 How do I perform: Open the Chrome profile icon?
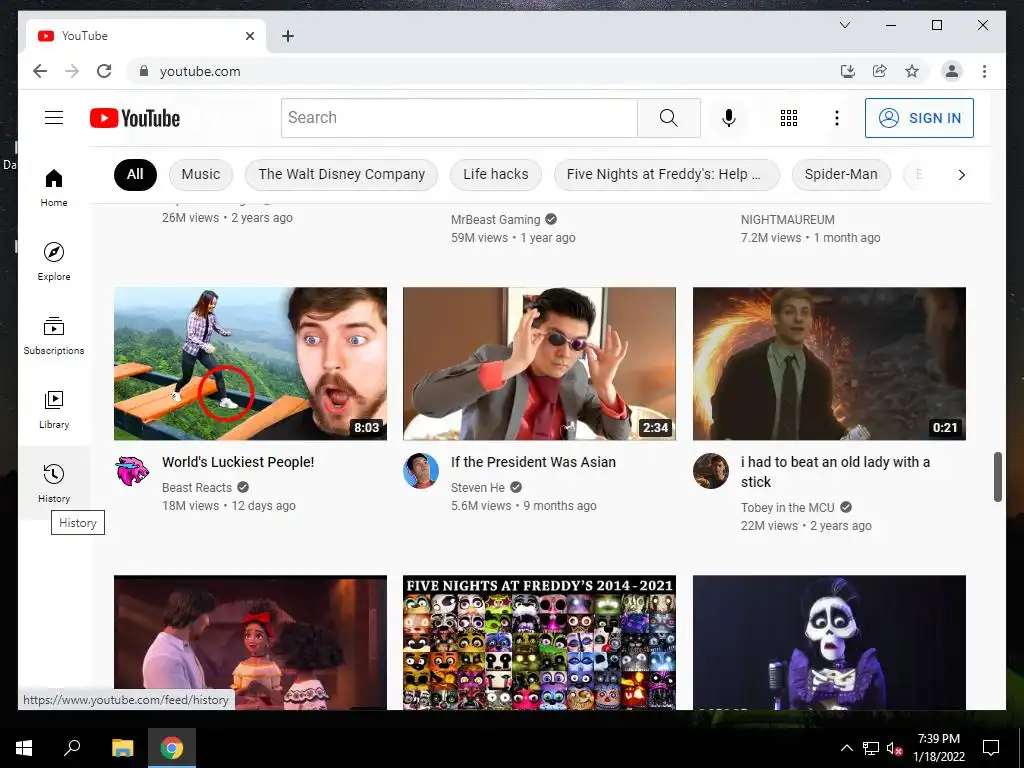click(952, 71)
